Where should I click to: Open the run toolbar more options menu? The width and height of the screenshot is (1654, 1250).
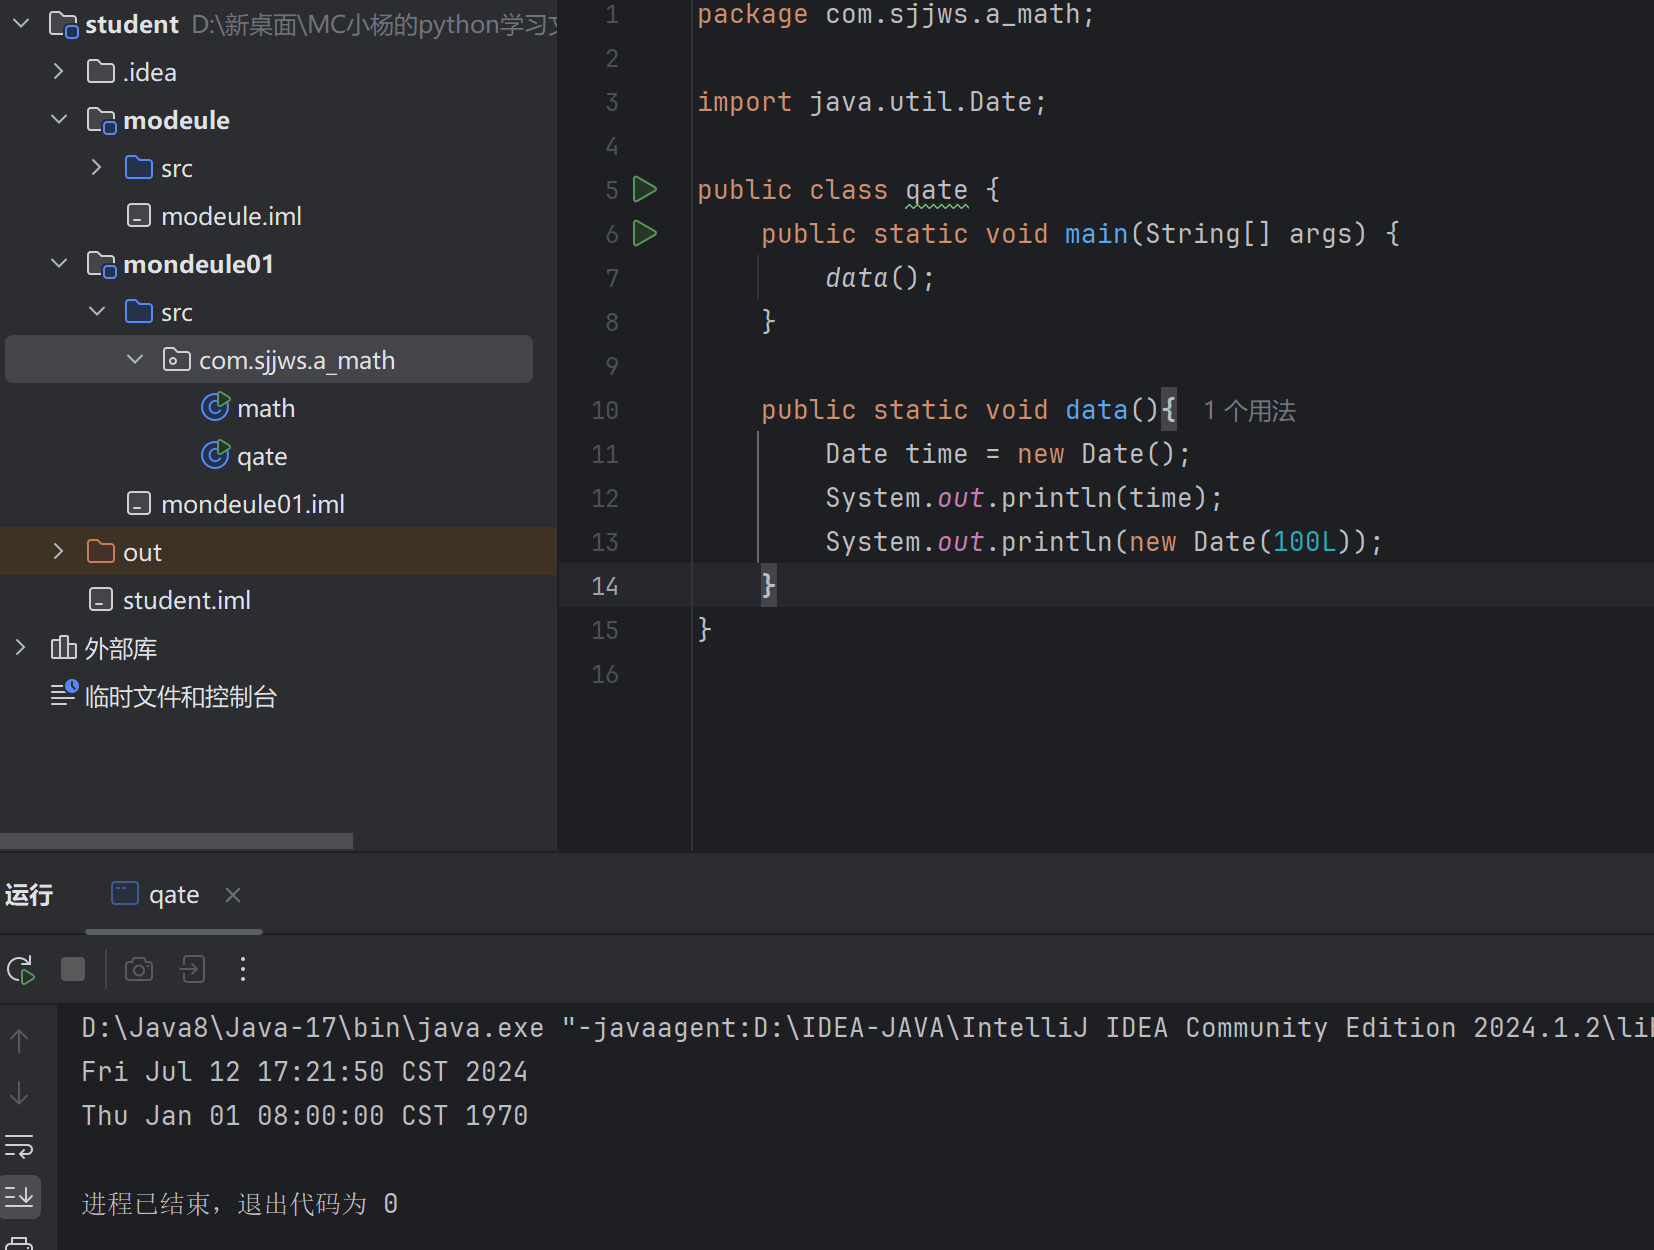coord(243,969)
